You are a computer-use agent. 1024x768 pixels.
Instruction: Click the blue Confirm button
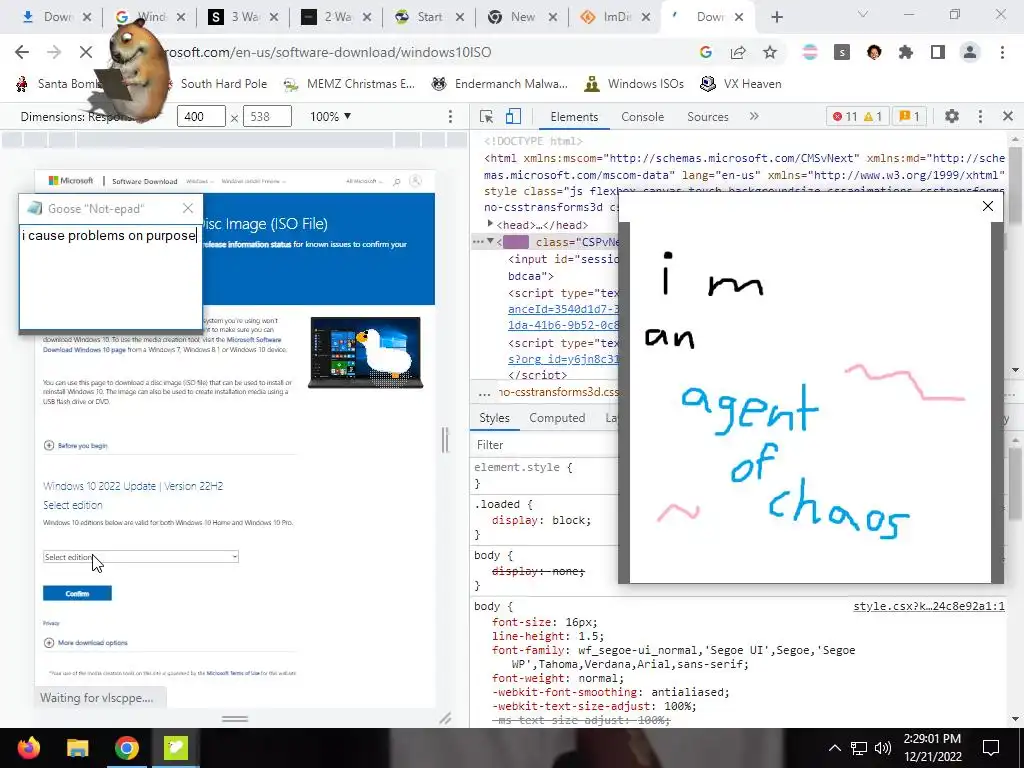coord(77,593)
